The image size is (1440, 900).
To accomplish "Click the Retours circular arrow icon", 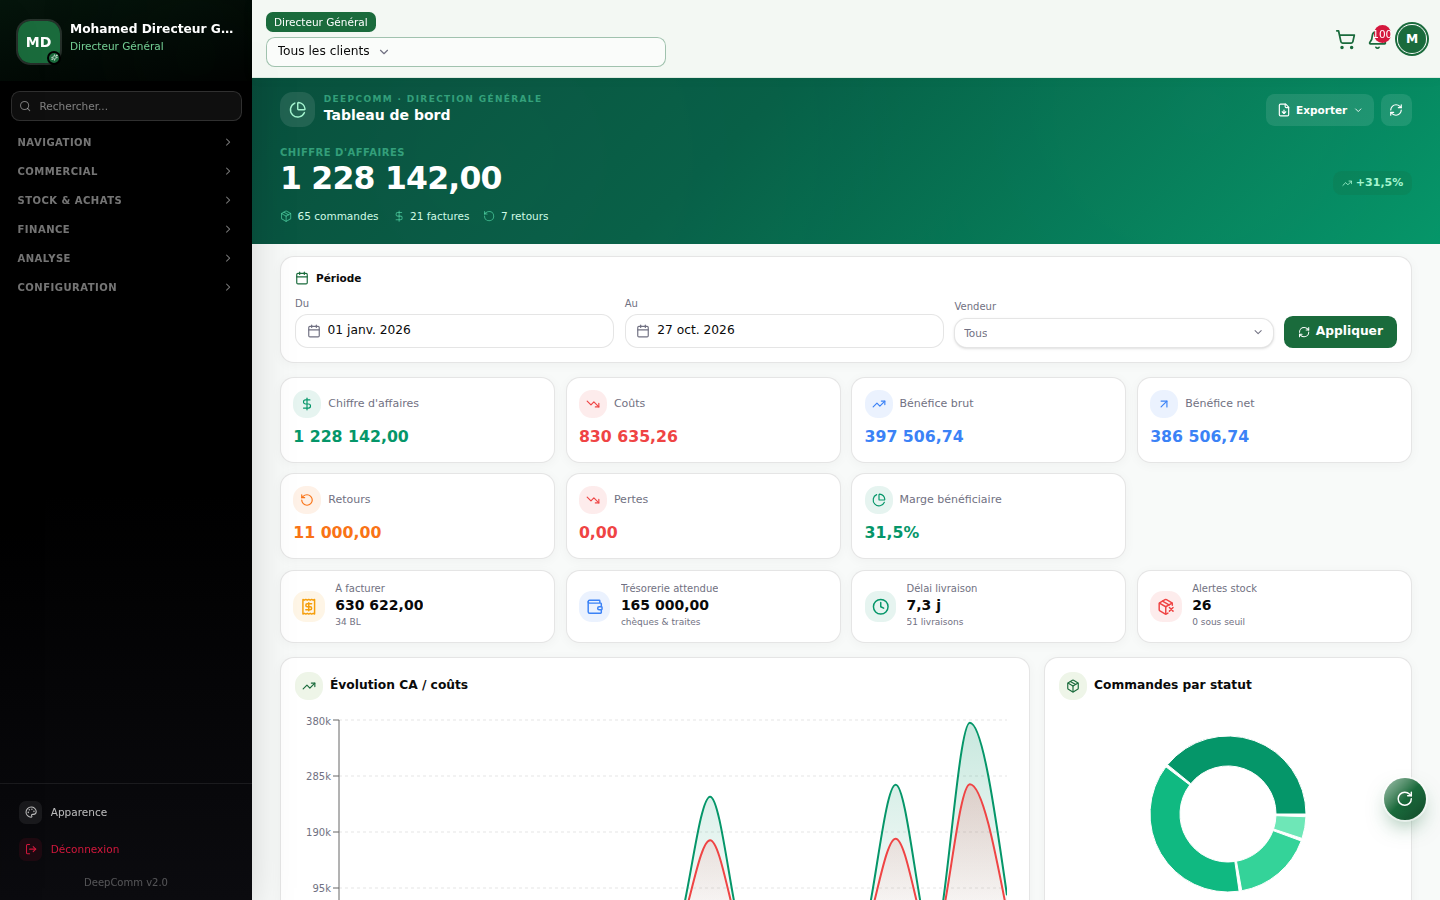I will click(x=307, y=500).
